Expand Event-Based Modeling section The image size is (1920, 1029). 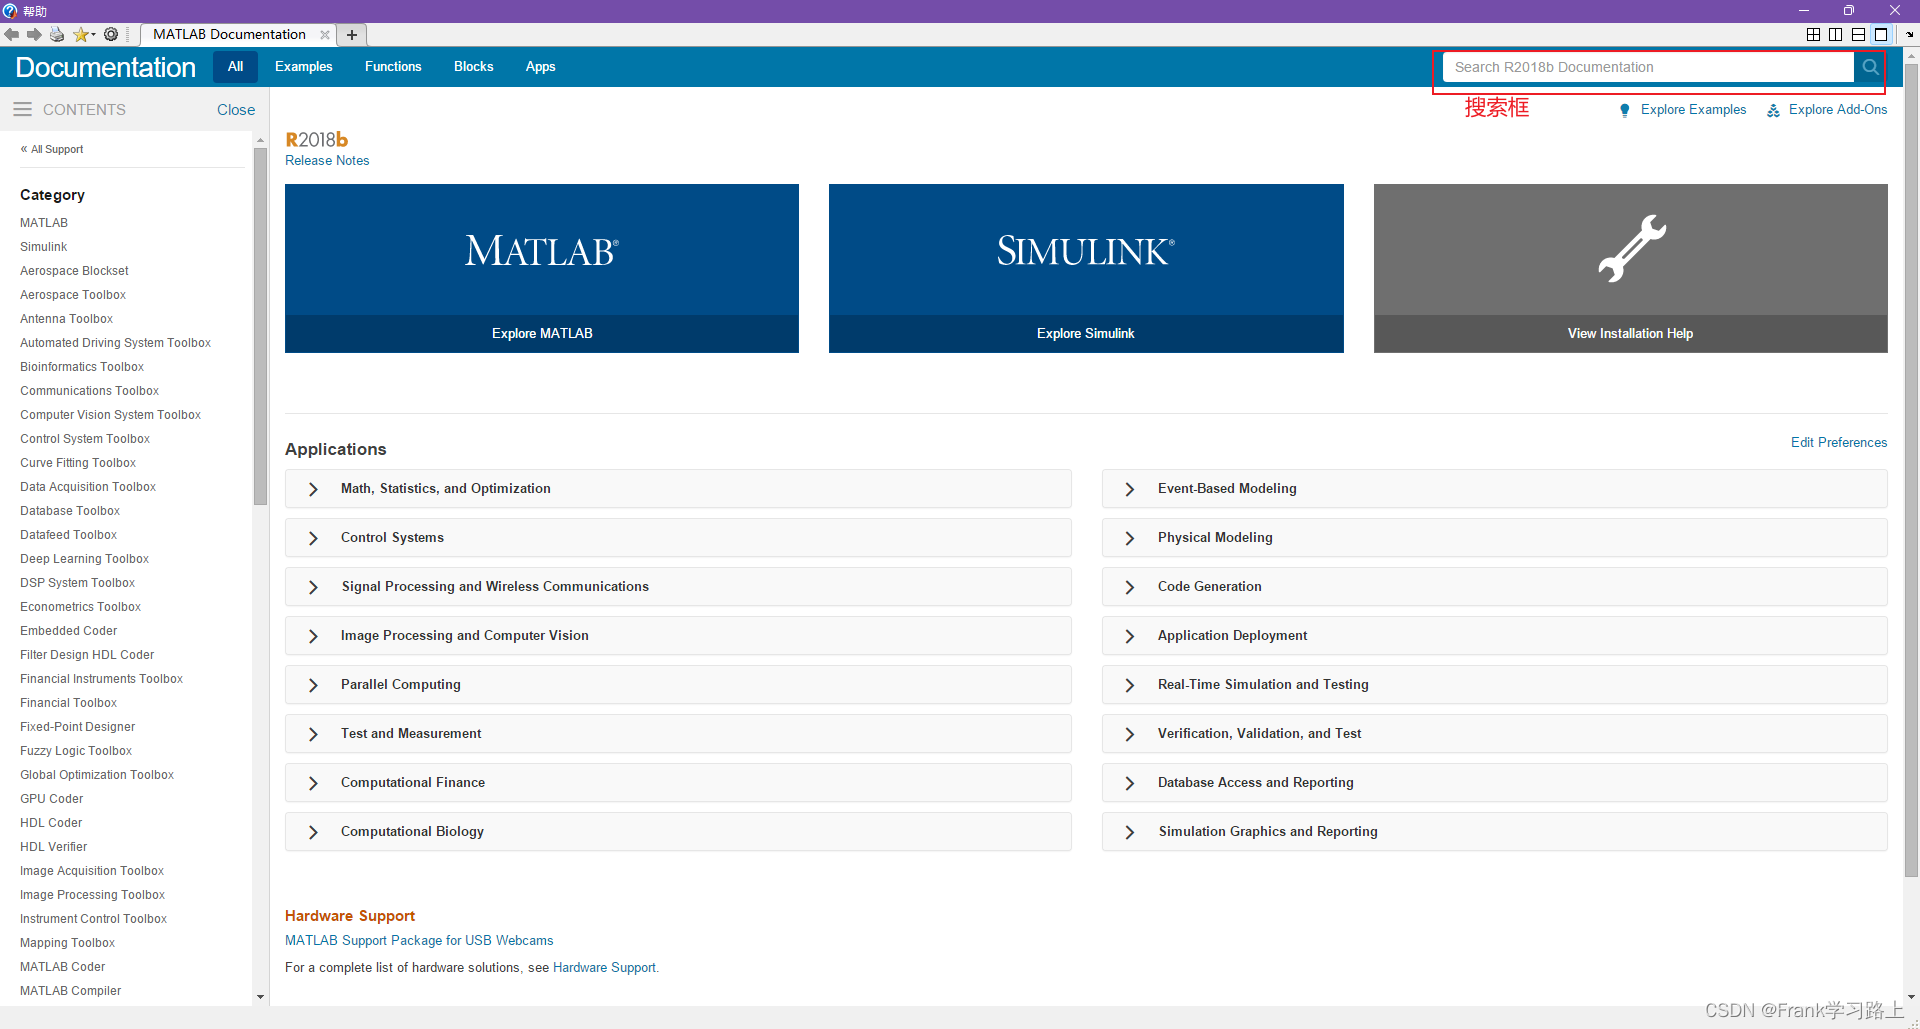(x=1495, y=489)
